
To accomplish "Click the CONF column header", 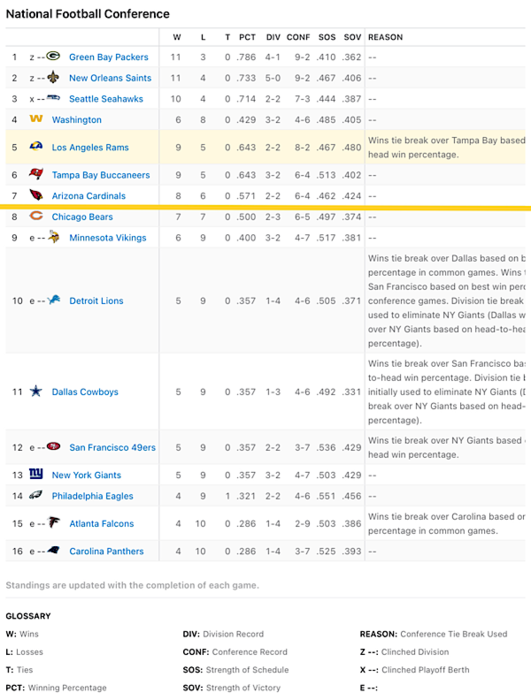I will click(298, 38).
